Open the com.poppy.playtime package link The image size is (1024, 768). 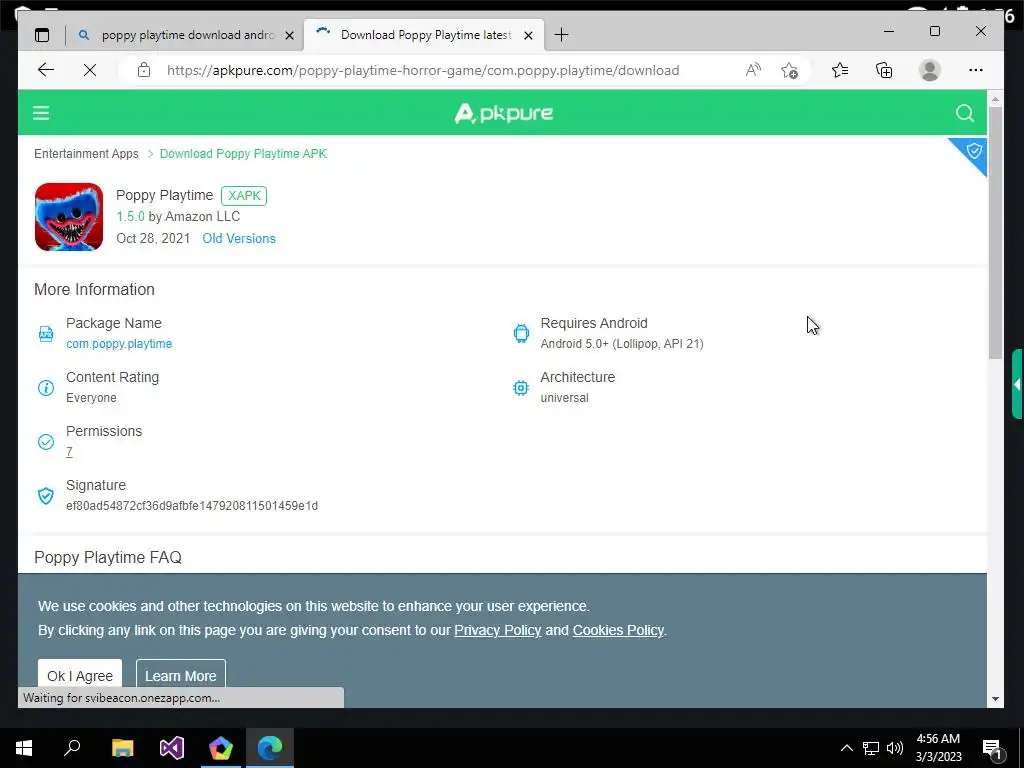click(119, 344)
